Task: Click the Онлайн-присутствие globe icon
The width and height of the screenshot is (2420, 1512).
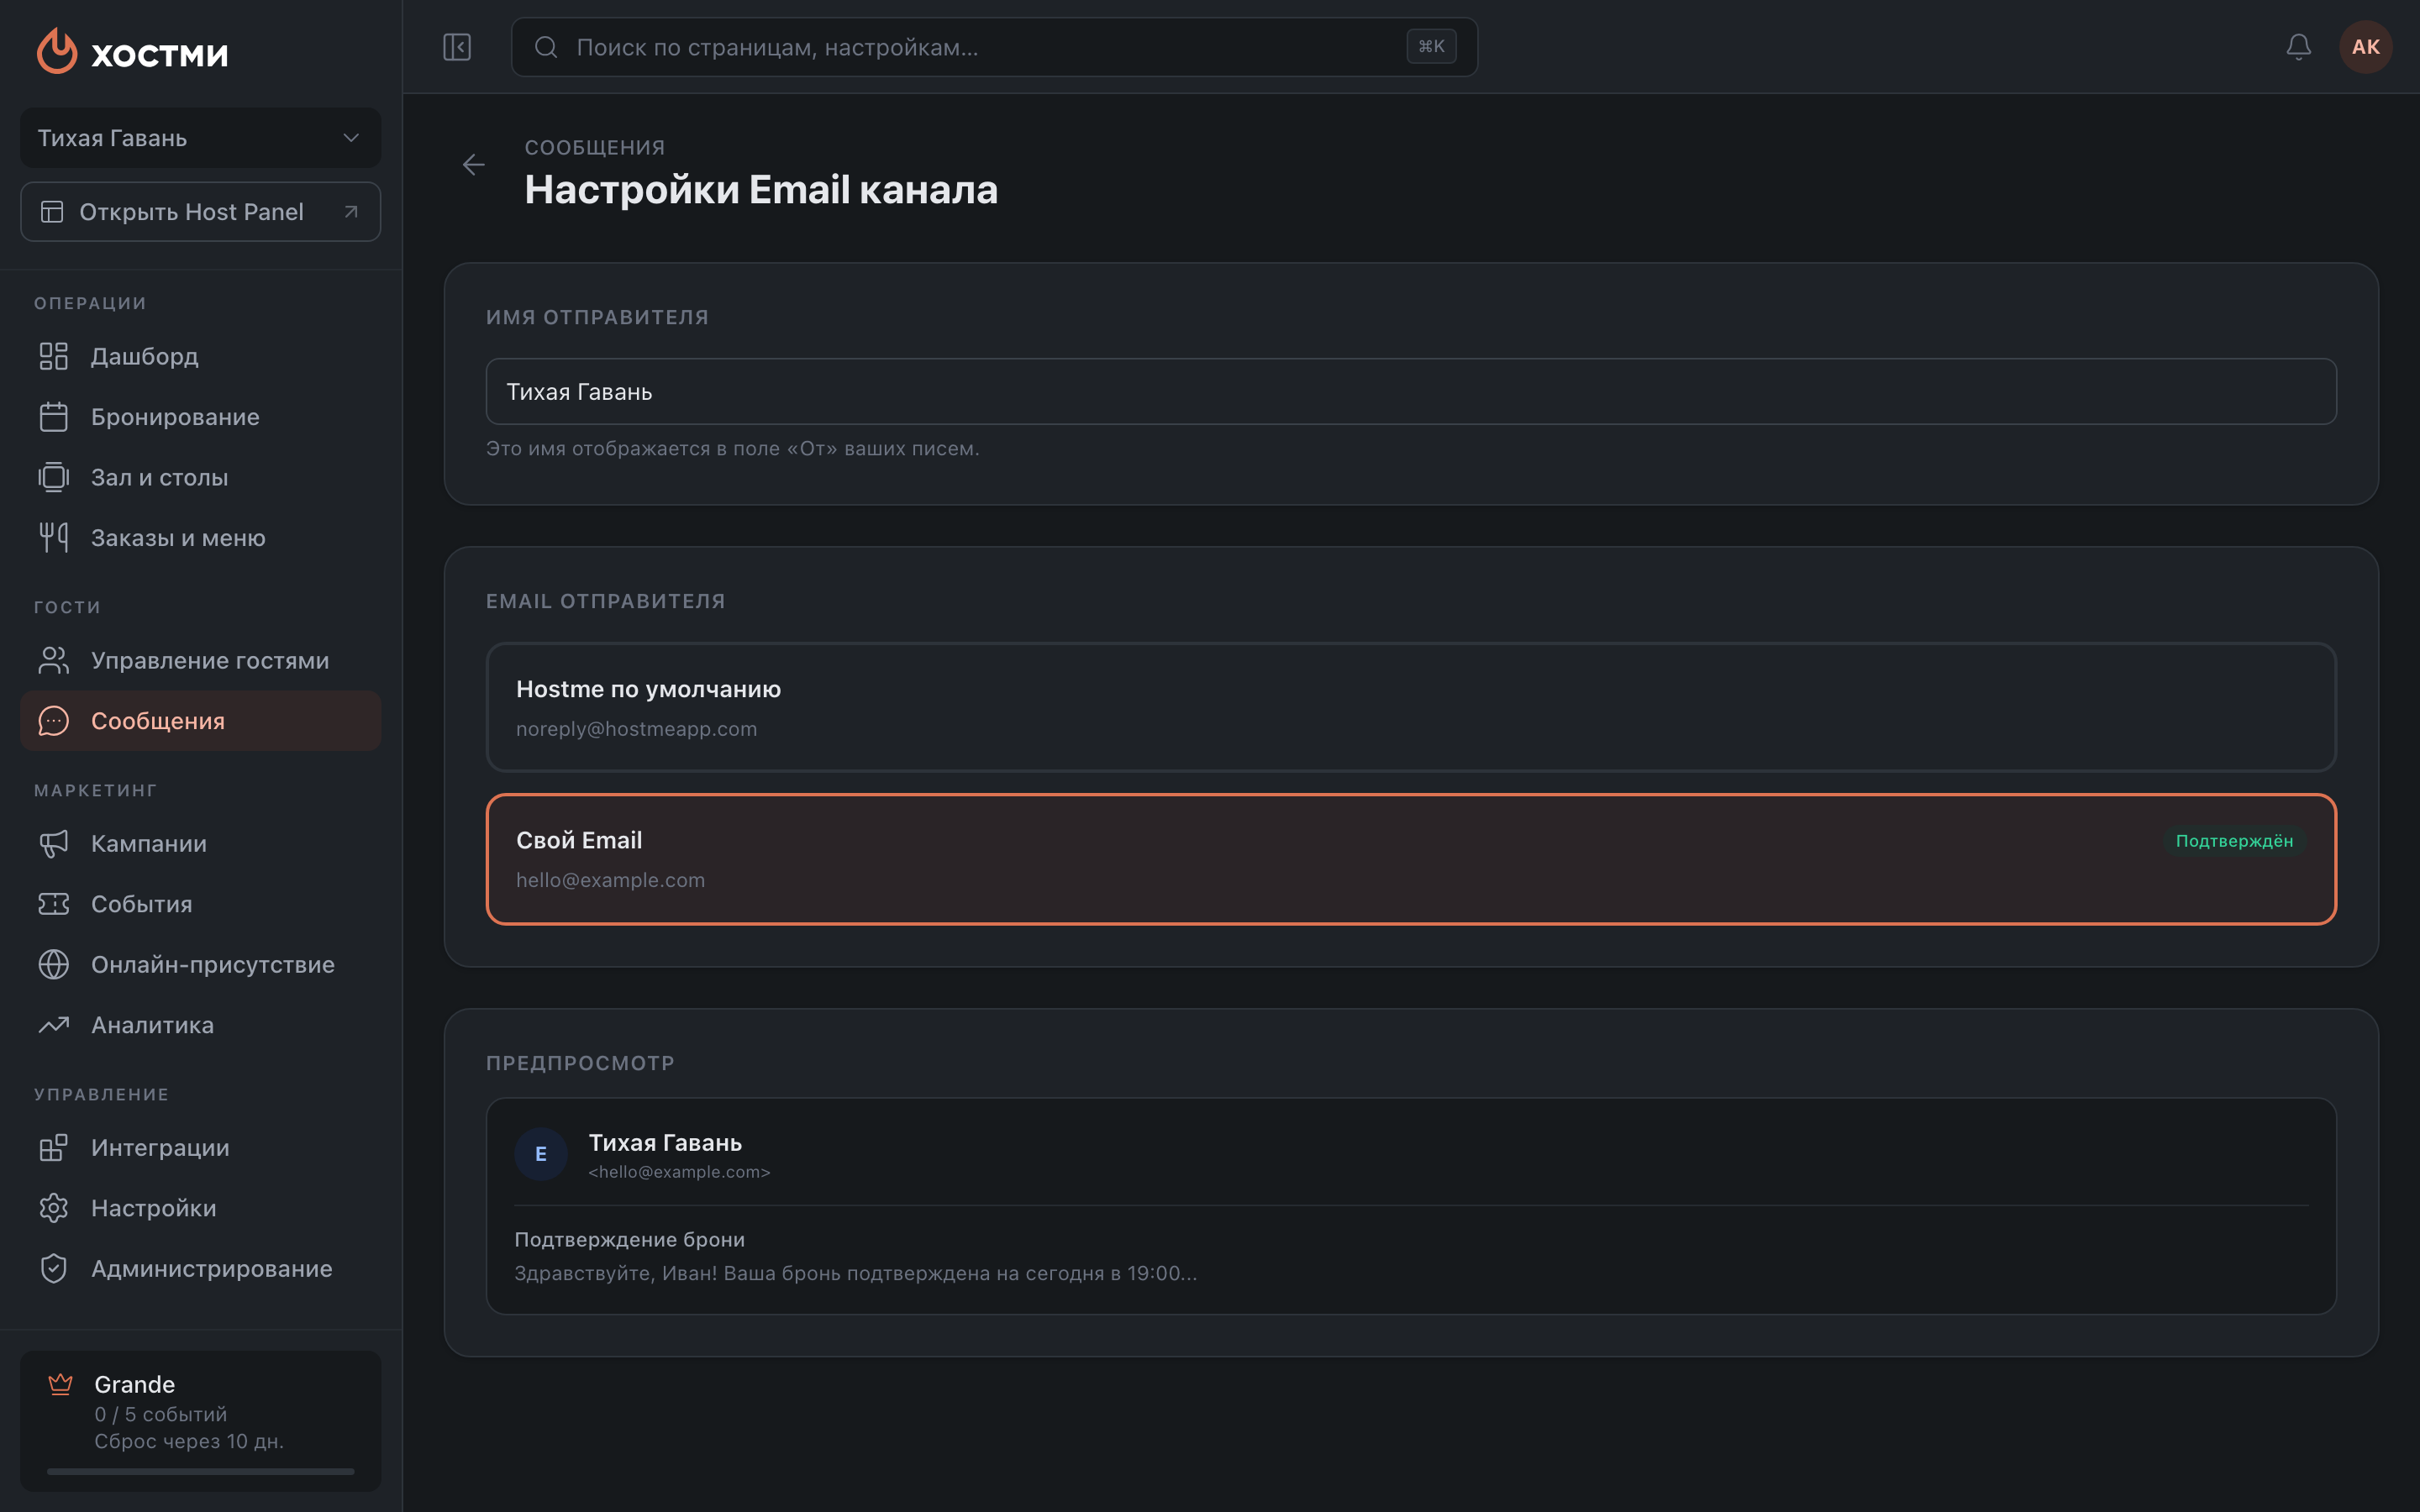Action: pos(54,964)
